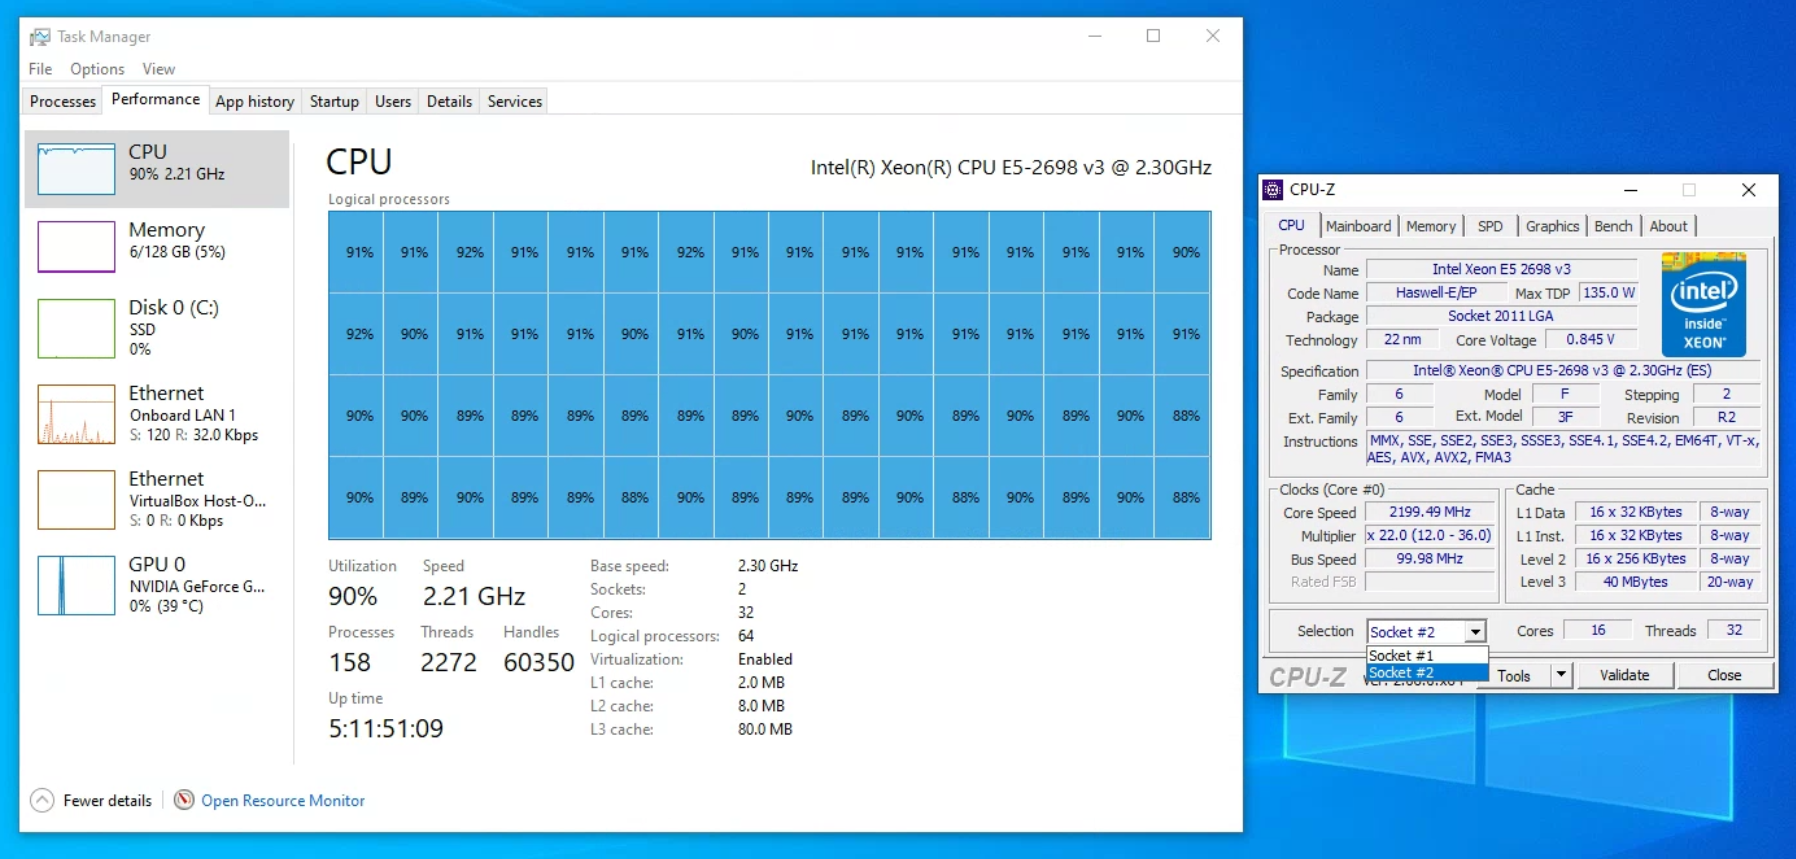Open the Disk 0 (C:) performance view
The width and height of the screenshot is (1796, 859).
click(x=76, y=328)
